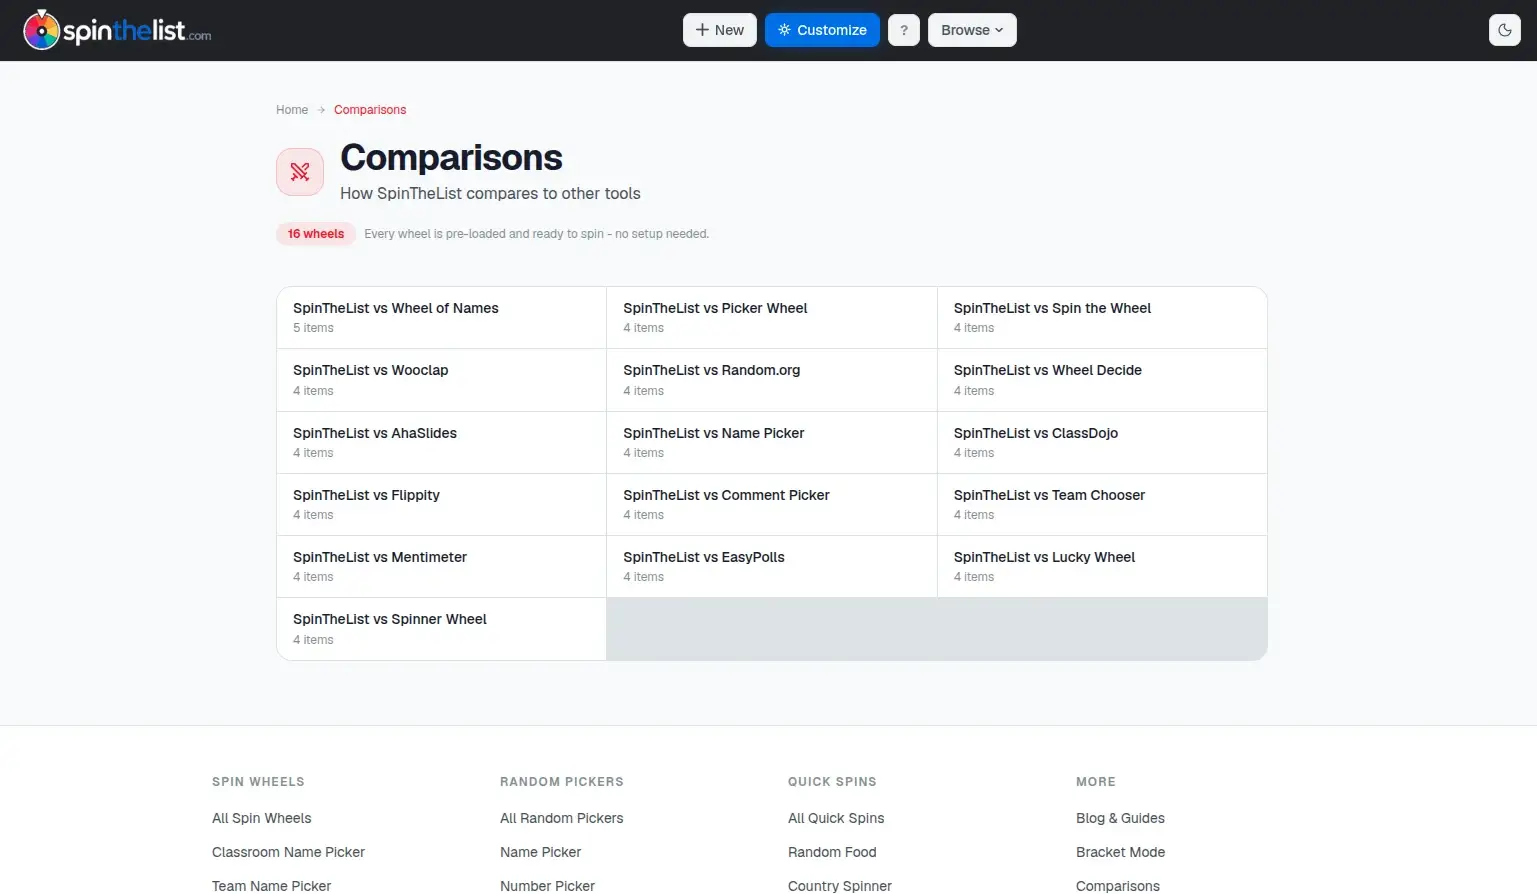This screenshot has width=1537, height=894.
Task: Open SpinTheList vs Lucky Wheel
Action: [x=1102, y=566]
